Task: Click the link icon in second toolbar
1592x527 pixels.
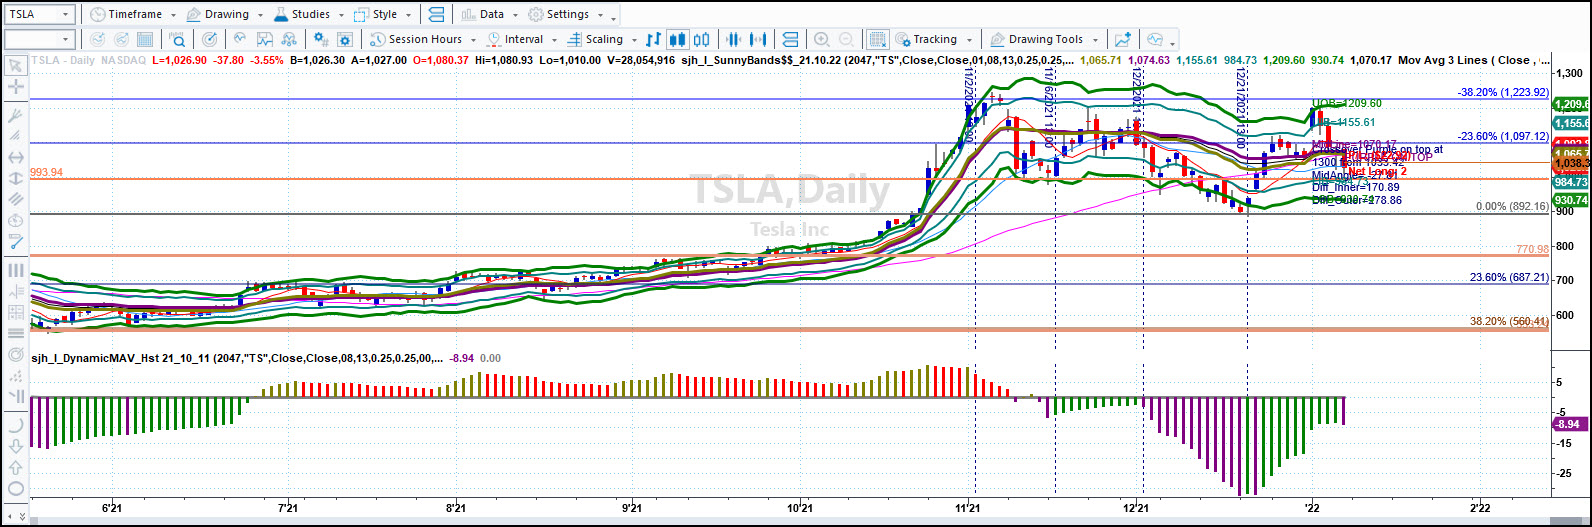Action: pyautogui.click(x=790, y=39)
